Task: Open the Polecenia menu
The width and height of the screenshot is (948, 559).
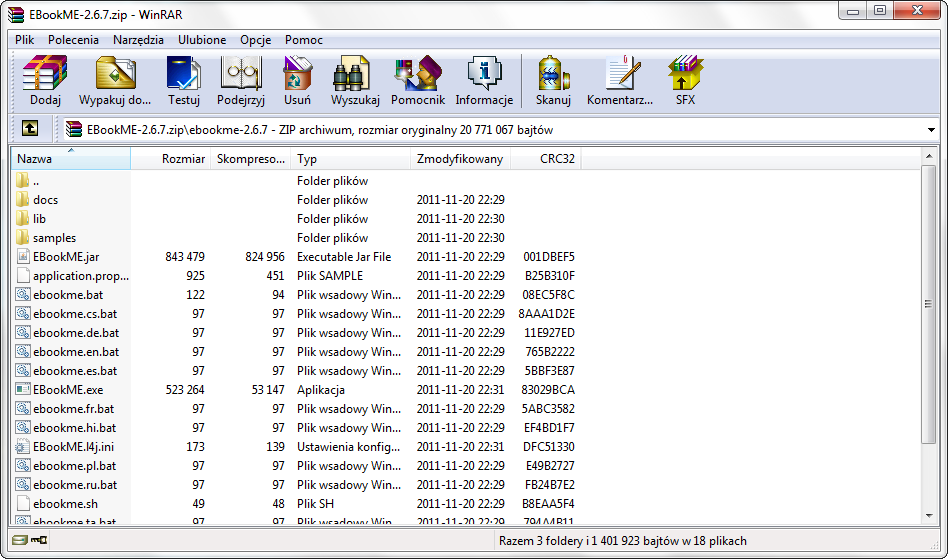Action: [73, 40]
